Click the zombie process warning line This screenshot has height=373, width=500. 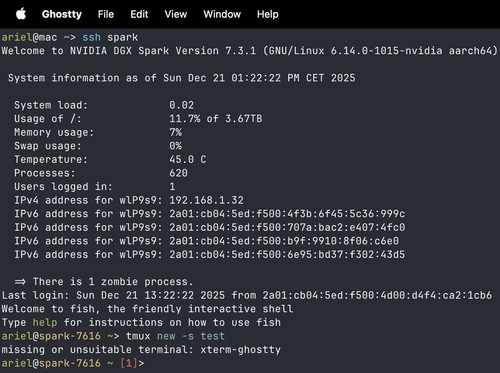coord(104,282)
